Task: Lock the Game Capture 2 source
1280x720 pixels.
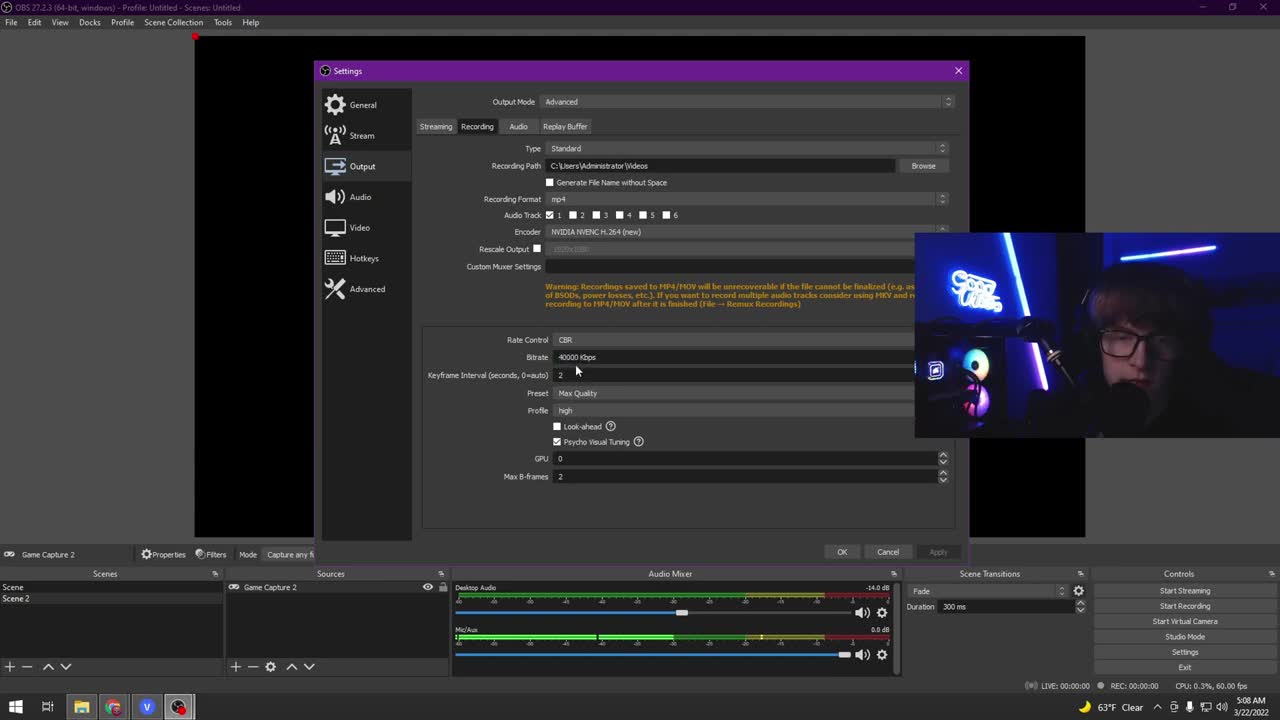Action: point(443,587)
